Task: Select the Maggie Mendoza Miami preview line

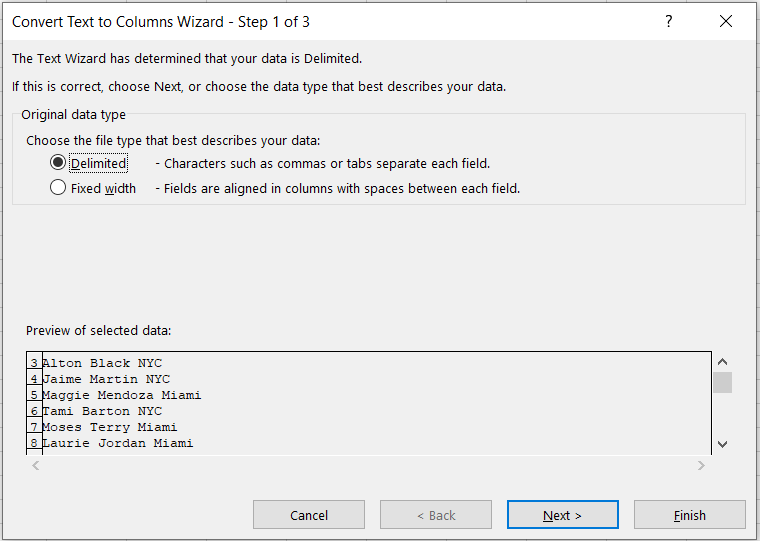Action: (x=121, y=395)
